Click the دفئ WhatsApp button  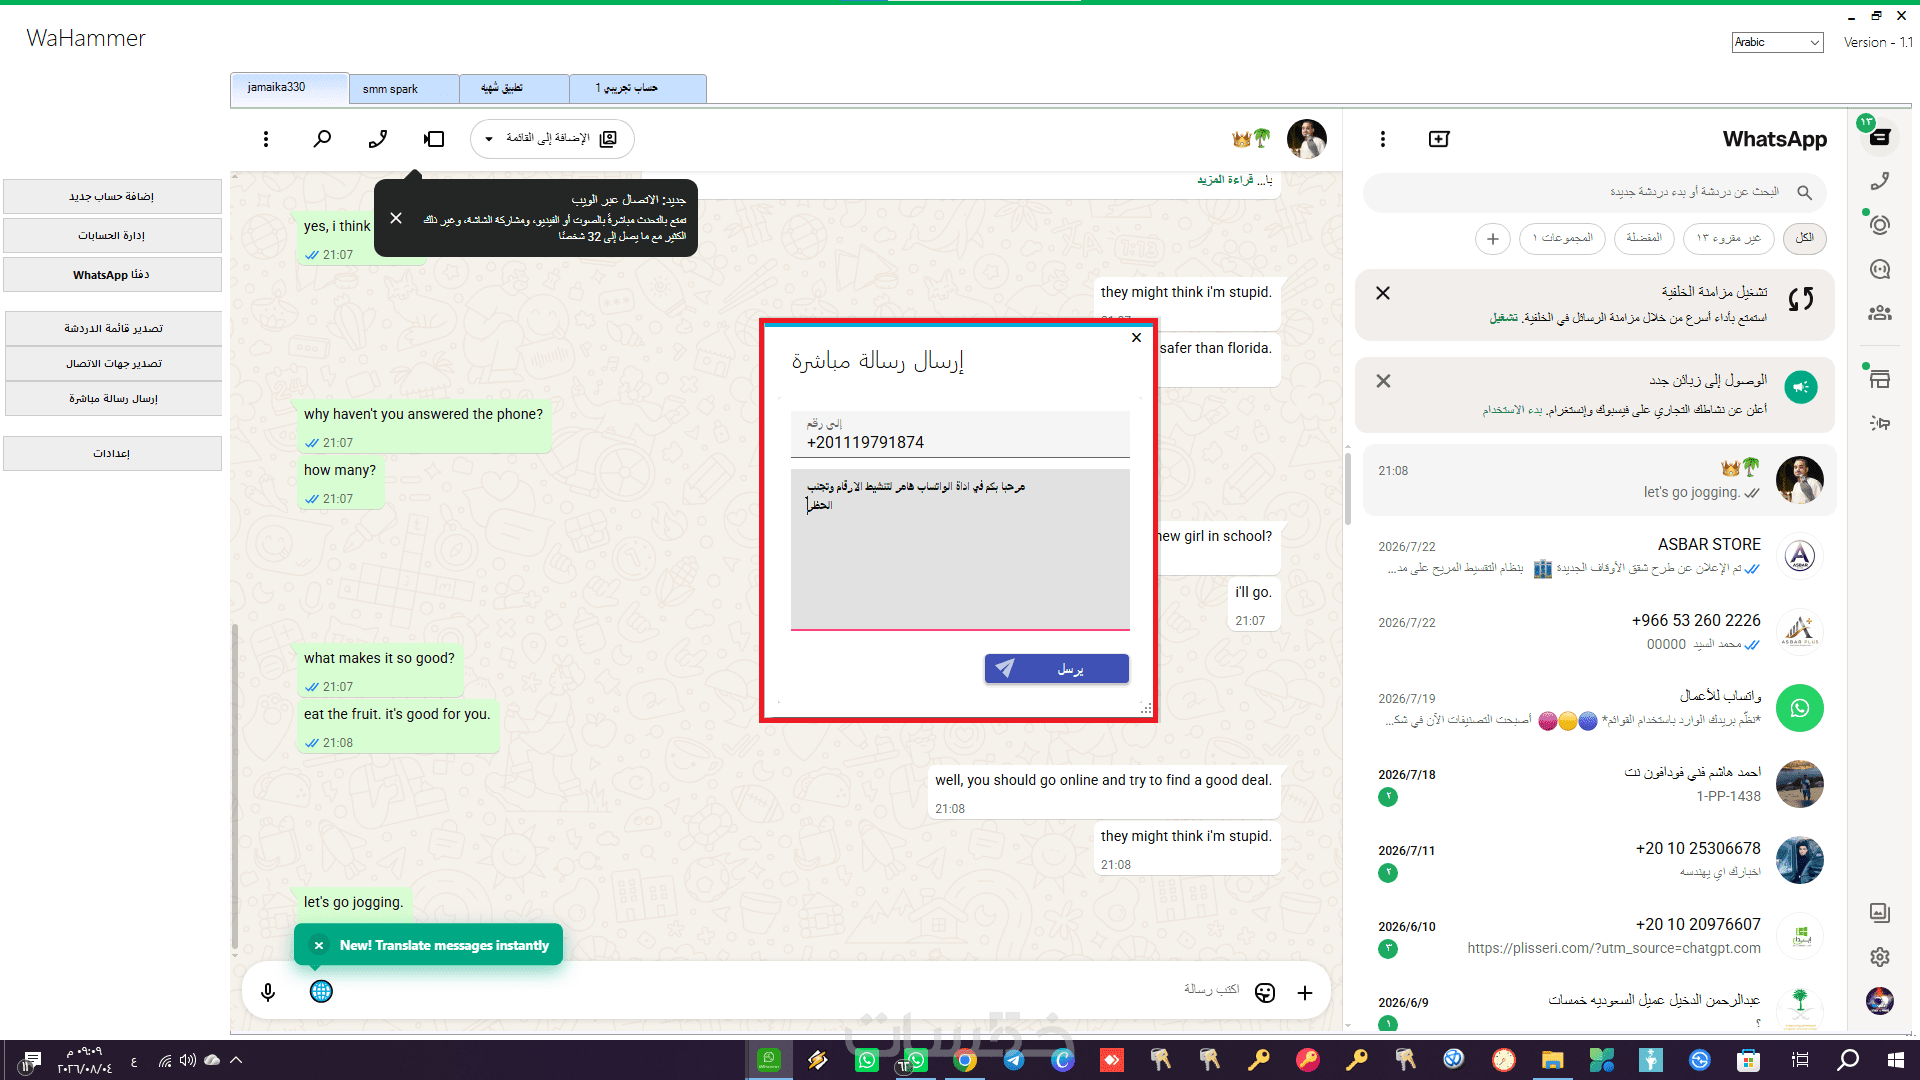(x=112, y=274)
